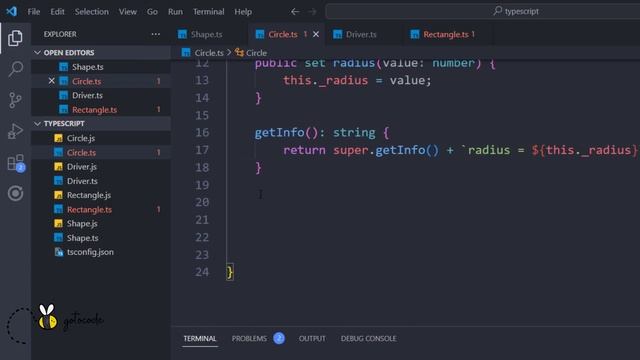Screen dimensions: 640x360
Task: Open the Help menu
Action: (243, 11)
